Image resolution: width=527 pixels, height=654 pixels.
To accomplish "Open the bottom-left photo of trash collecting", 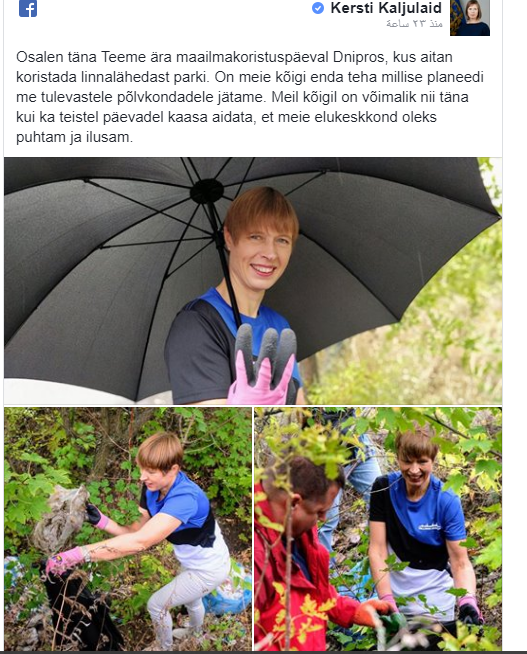I will click(x=128, y=529).
